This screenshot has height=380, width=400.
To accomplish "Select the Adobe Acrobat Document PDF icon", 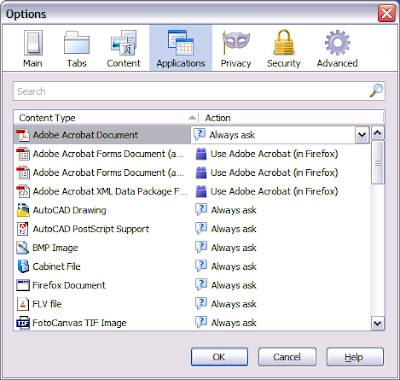I will pos(23,135).
